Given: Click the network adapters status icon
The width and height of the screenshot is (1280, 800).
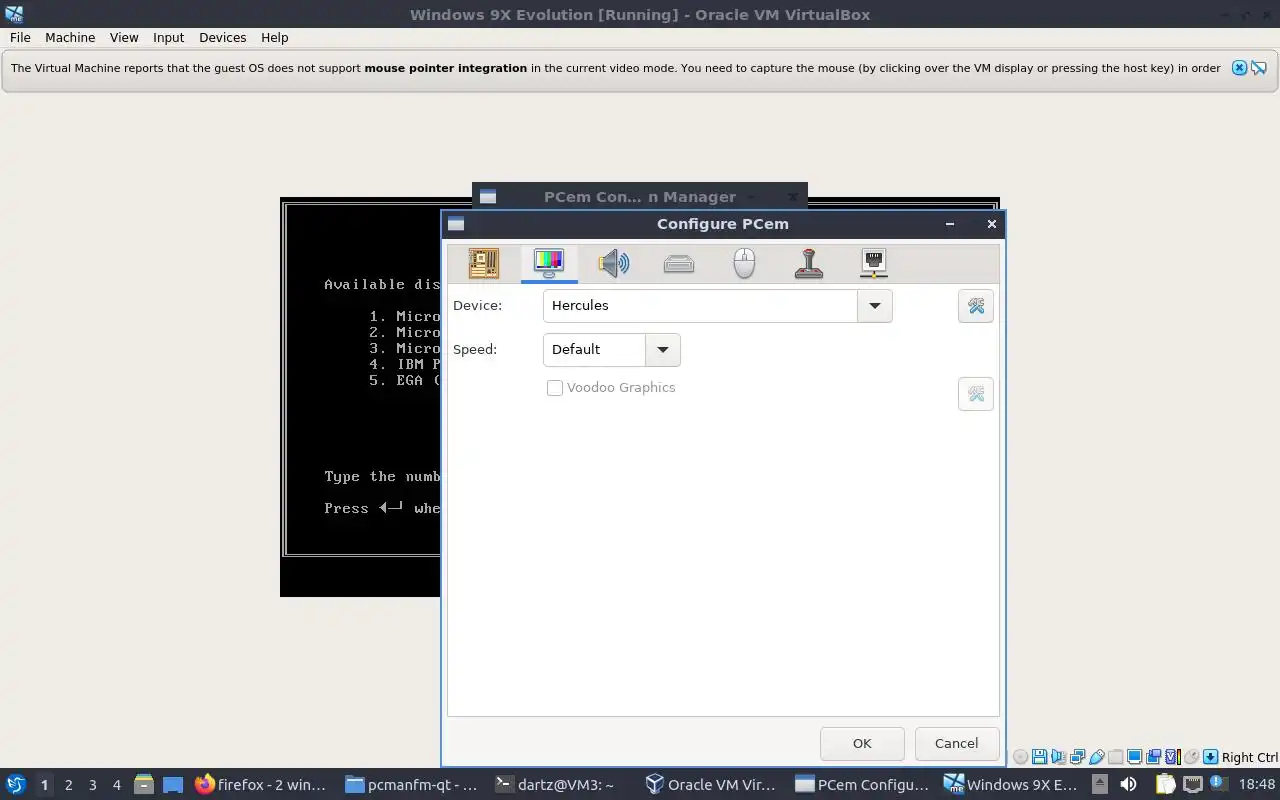Looking at the screenshot, I should (x=1077, y=757).
